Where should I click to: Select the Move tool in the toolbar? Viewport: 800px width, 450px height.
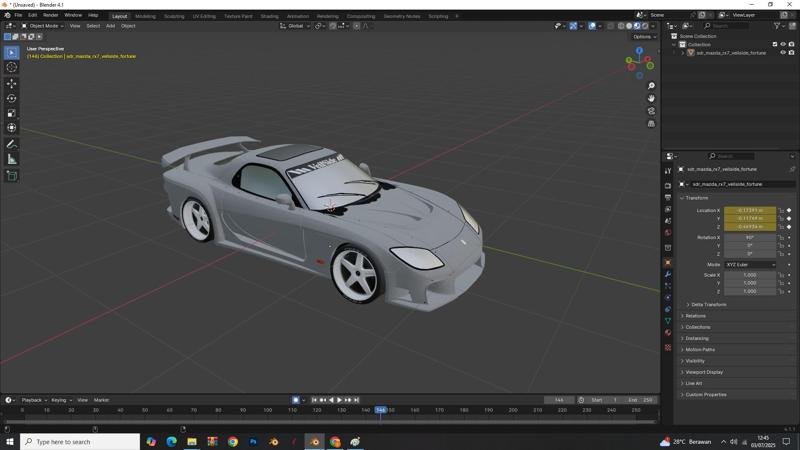pos(11,83)
